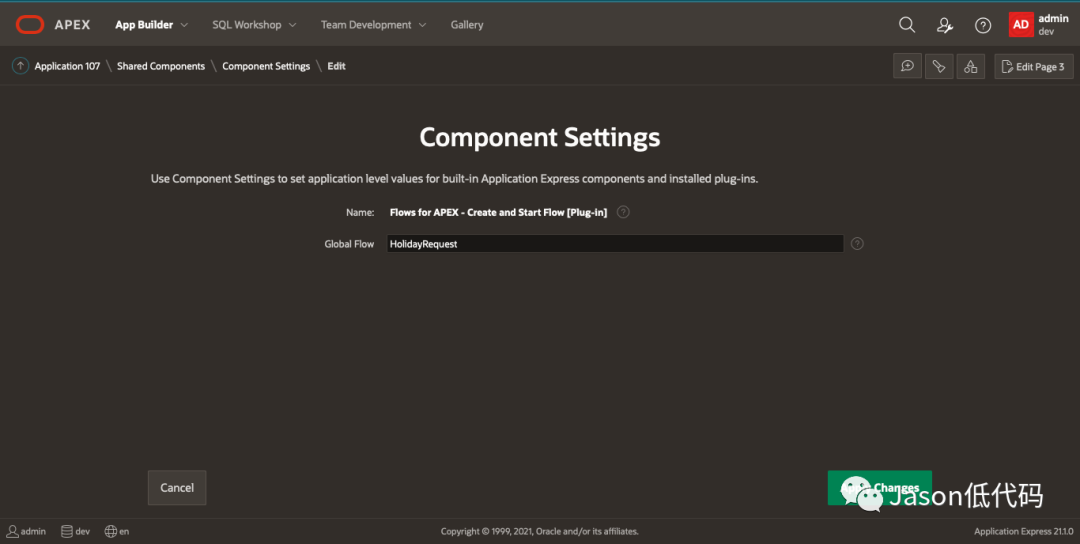Click the Cancel button
This screenshot has height=544, width=1080.
click(177, 488)
